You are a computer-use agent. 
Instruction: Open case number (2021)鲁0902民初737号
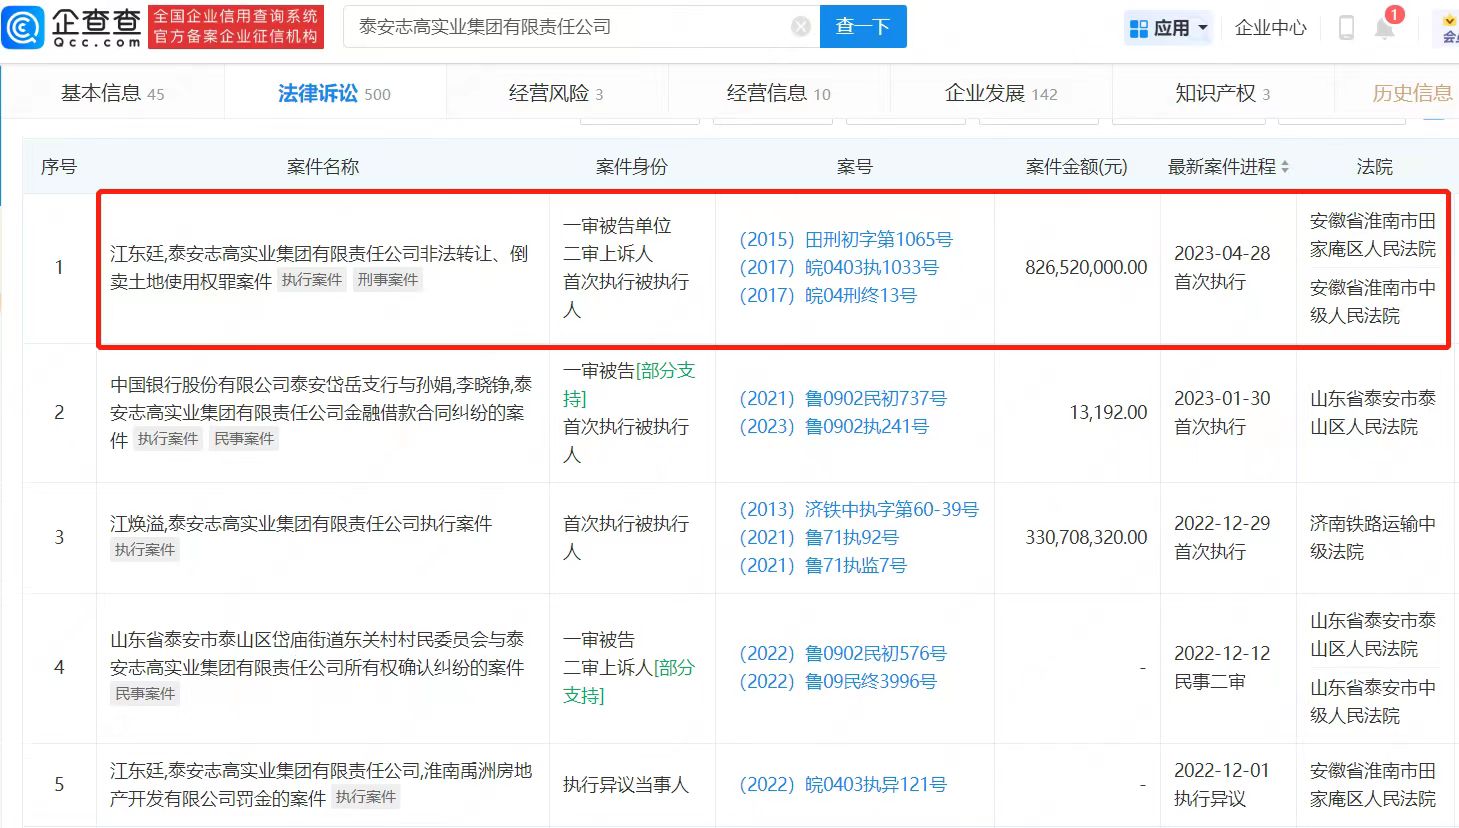[x=843, y=399]
